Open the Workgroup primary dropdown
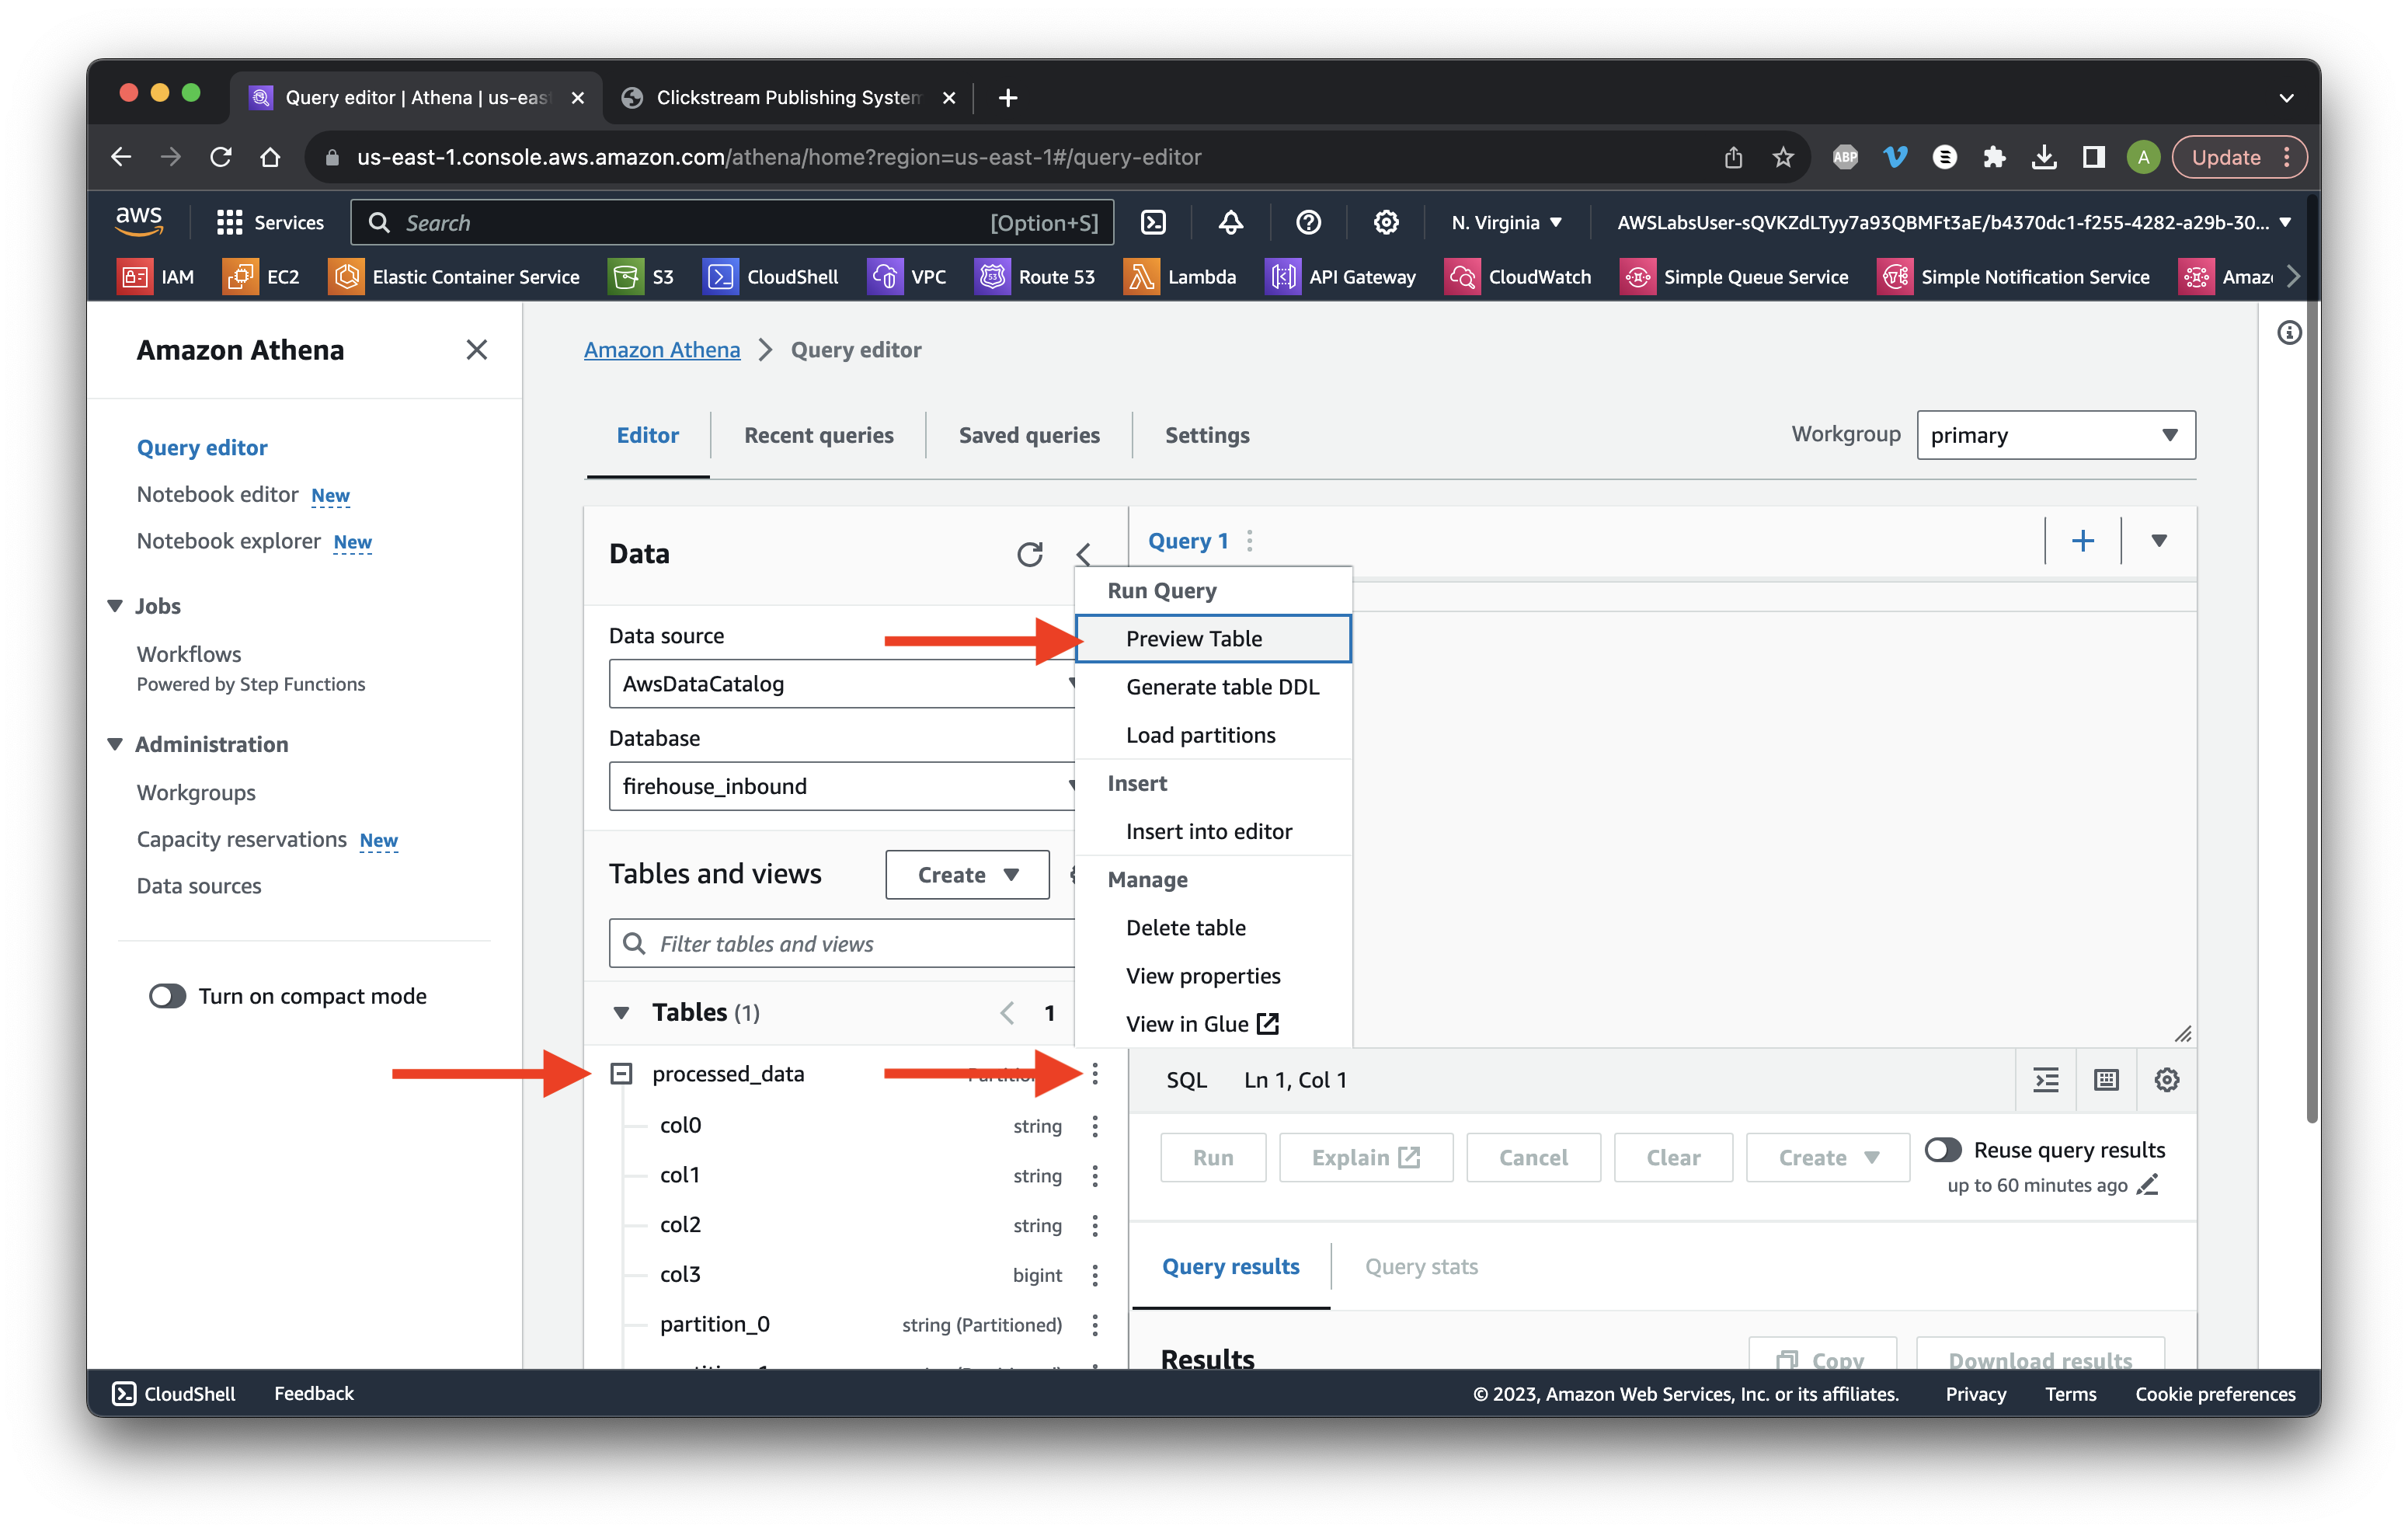The image size is (2408, 1532). (2056, 435)
